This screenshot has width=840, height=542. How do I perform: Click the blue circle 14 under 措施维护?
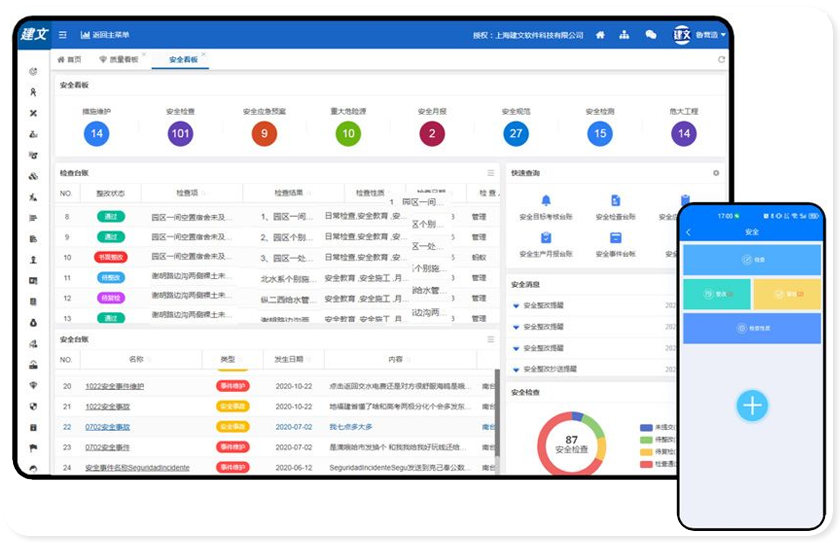coord(97,134)
